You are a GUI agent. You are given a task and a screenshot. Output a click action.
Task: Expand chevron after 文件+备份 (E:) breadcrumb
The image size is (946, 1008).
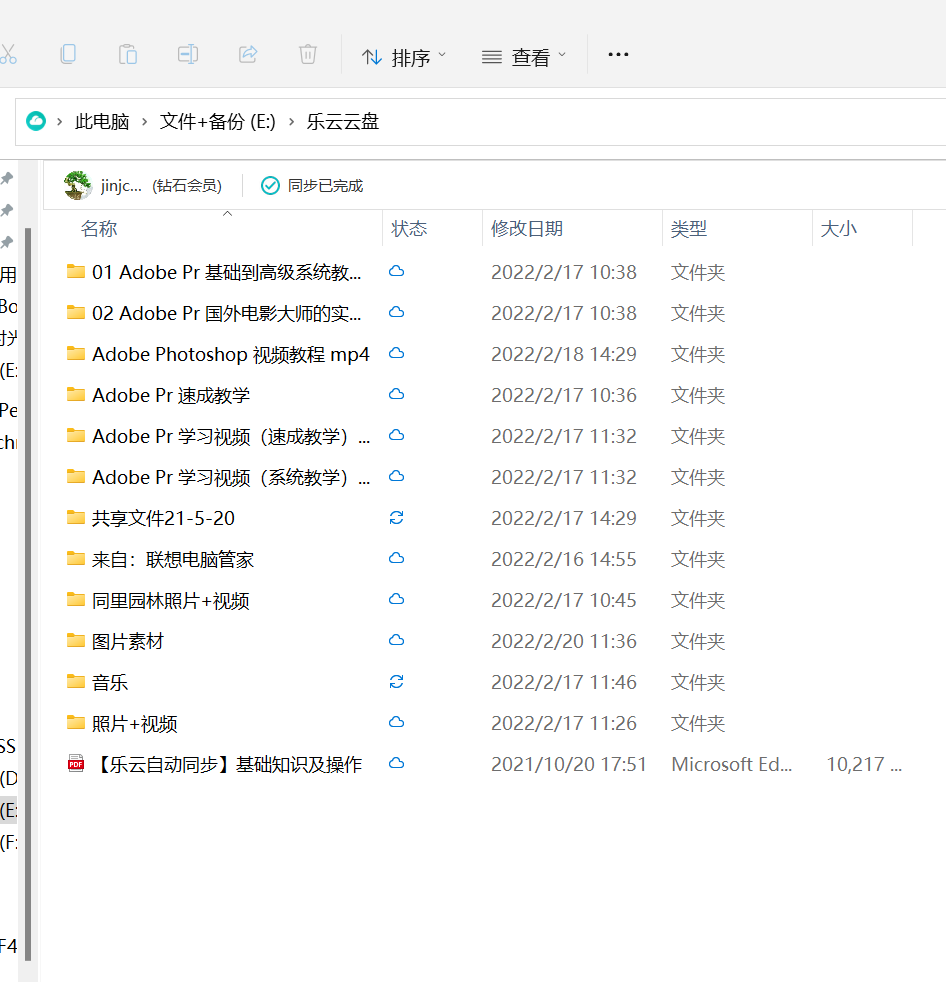click(x=291, y=122)
